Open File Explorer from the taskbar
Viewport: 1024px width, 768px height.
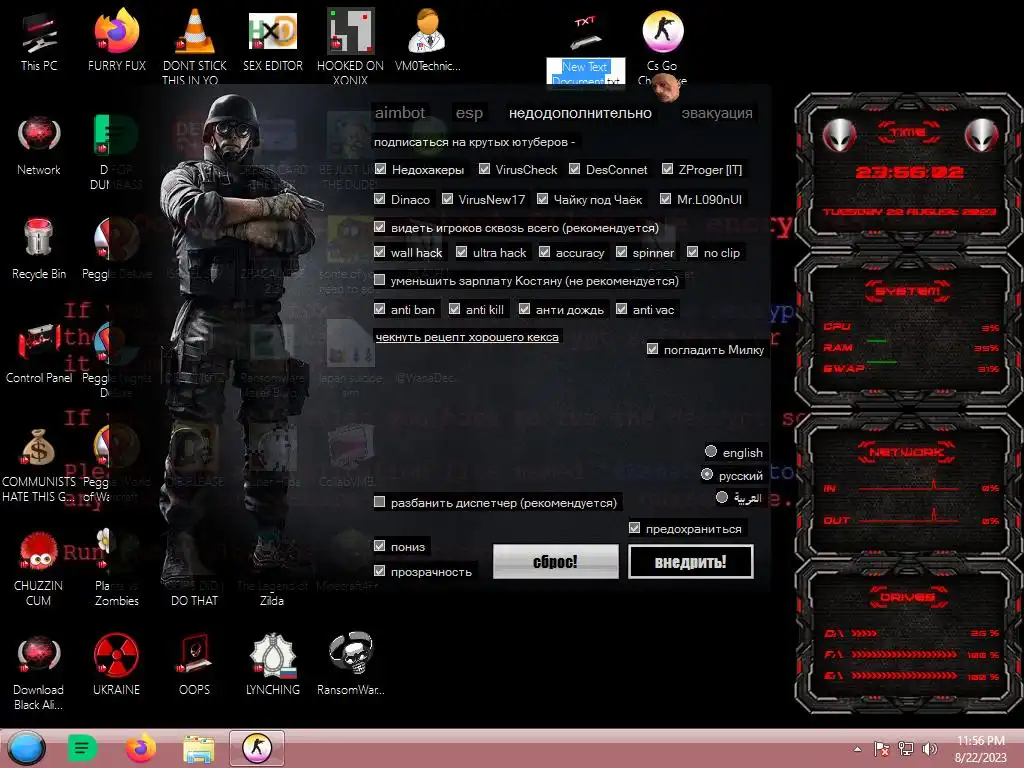(199, 748)
